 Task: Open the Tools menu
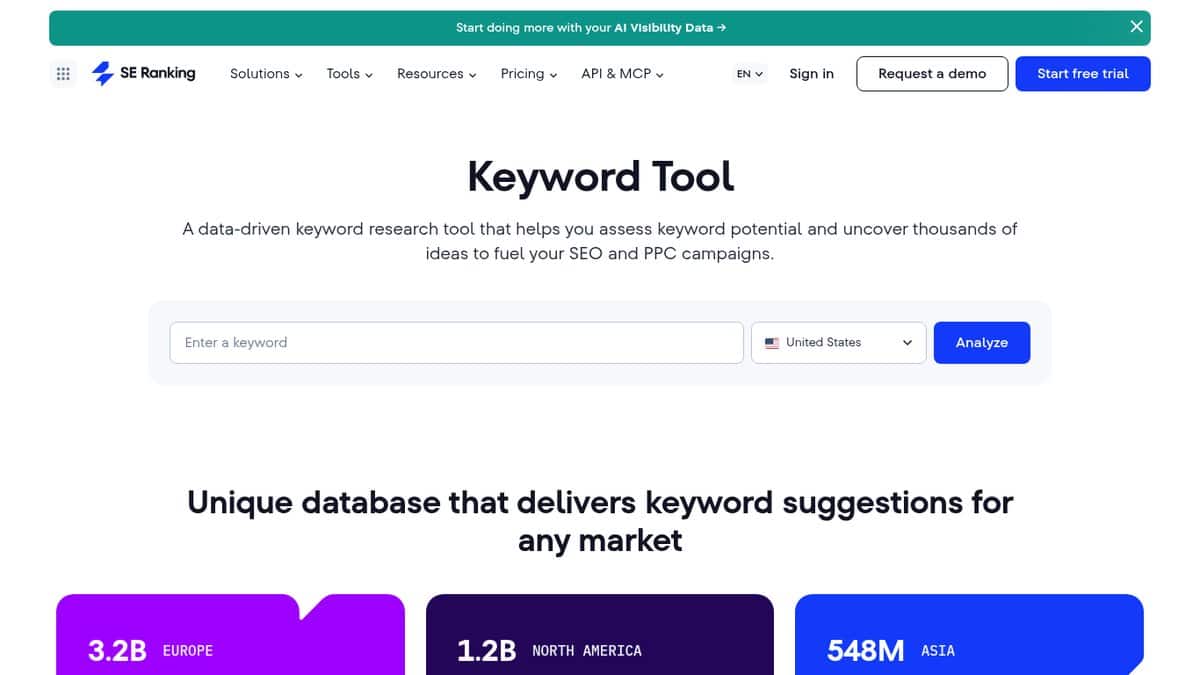[x=350, y=74]
